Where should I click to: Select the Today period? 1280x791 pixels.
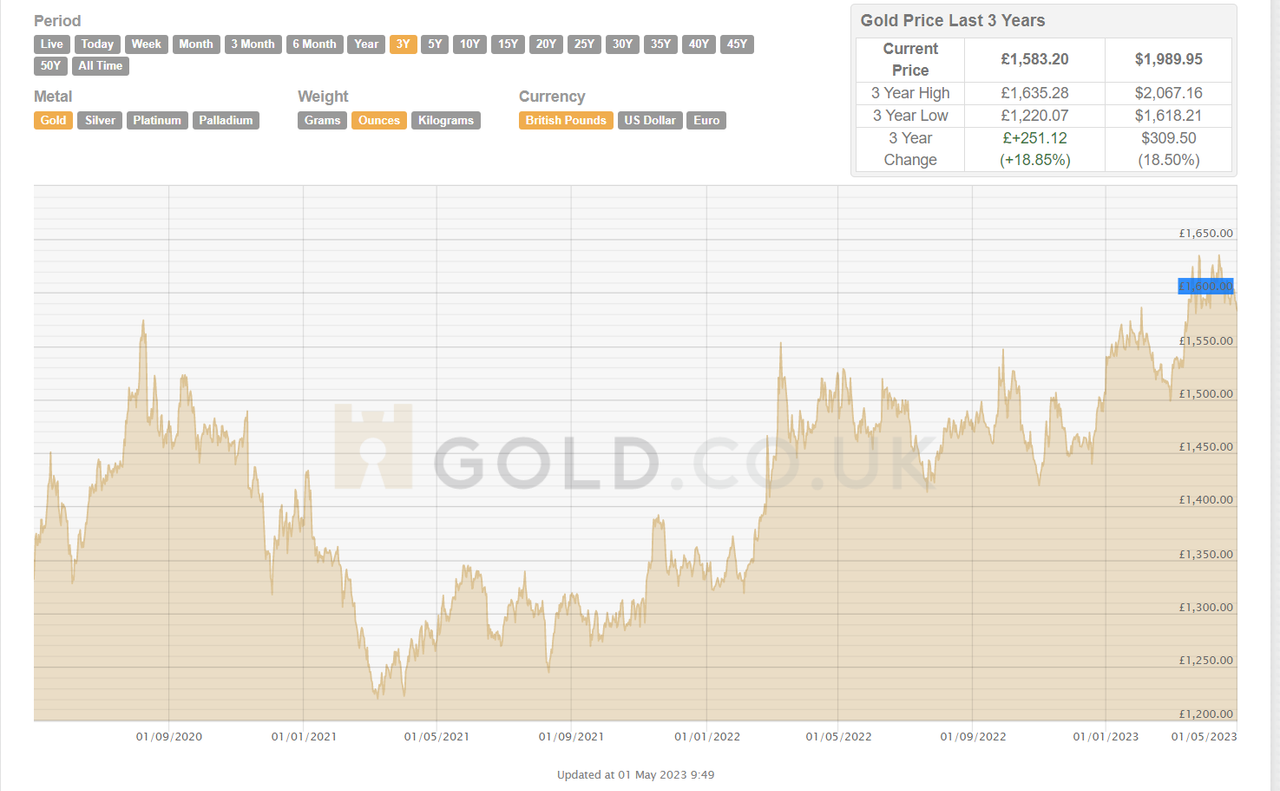click(97, 44)
